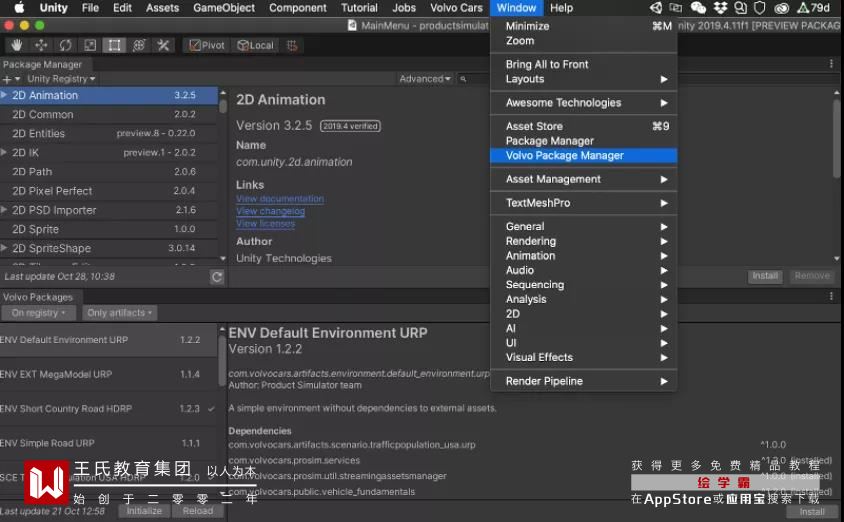Select the 2D Entities package
The image size is (844, 522).
click(x=109, y=133)
